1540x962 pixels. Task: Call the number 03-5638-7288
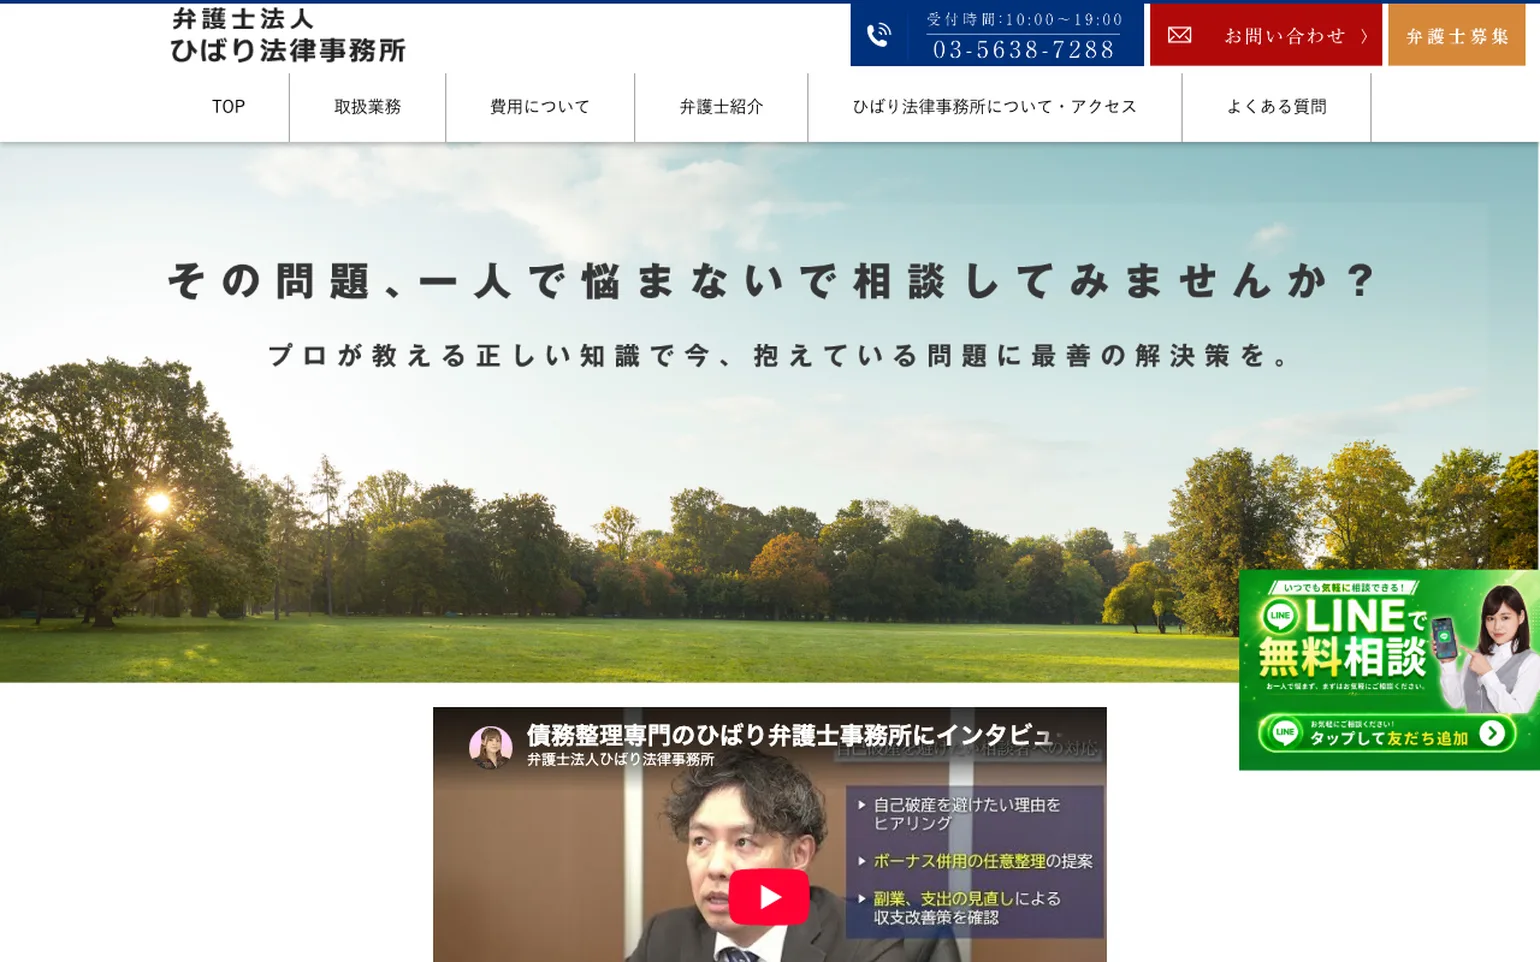click(1024, 50)
